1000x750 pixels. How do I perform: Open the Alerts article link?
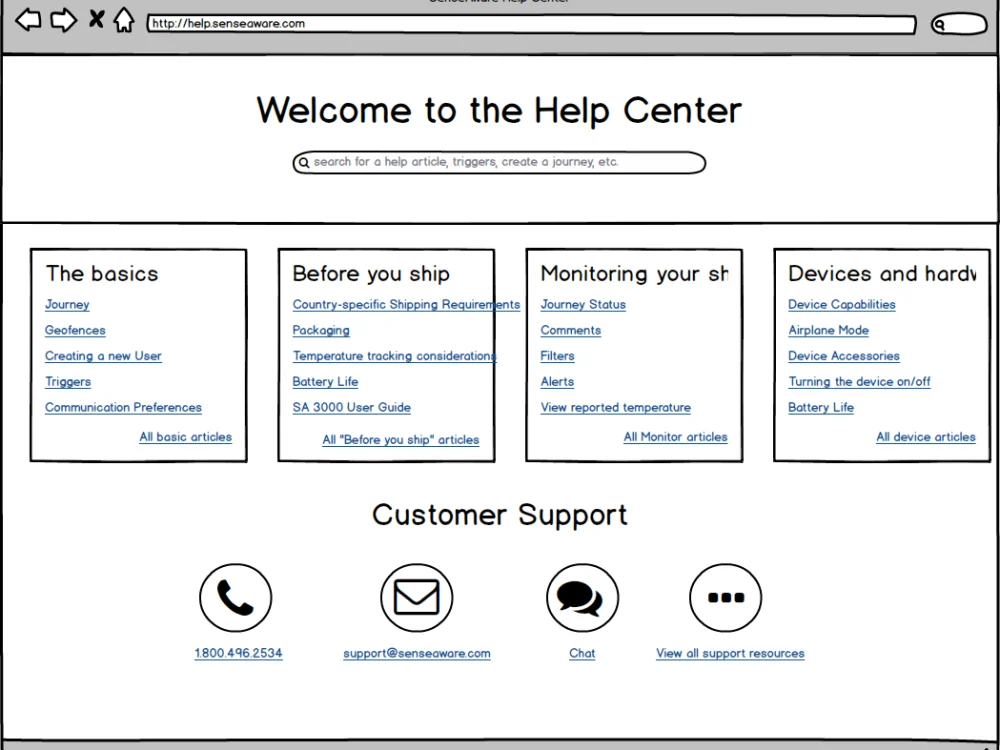click(x=557, y=381)
